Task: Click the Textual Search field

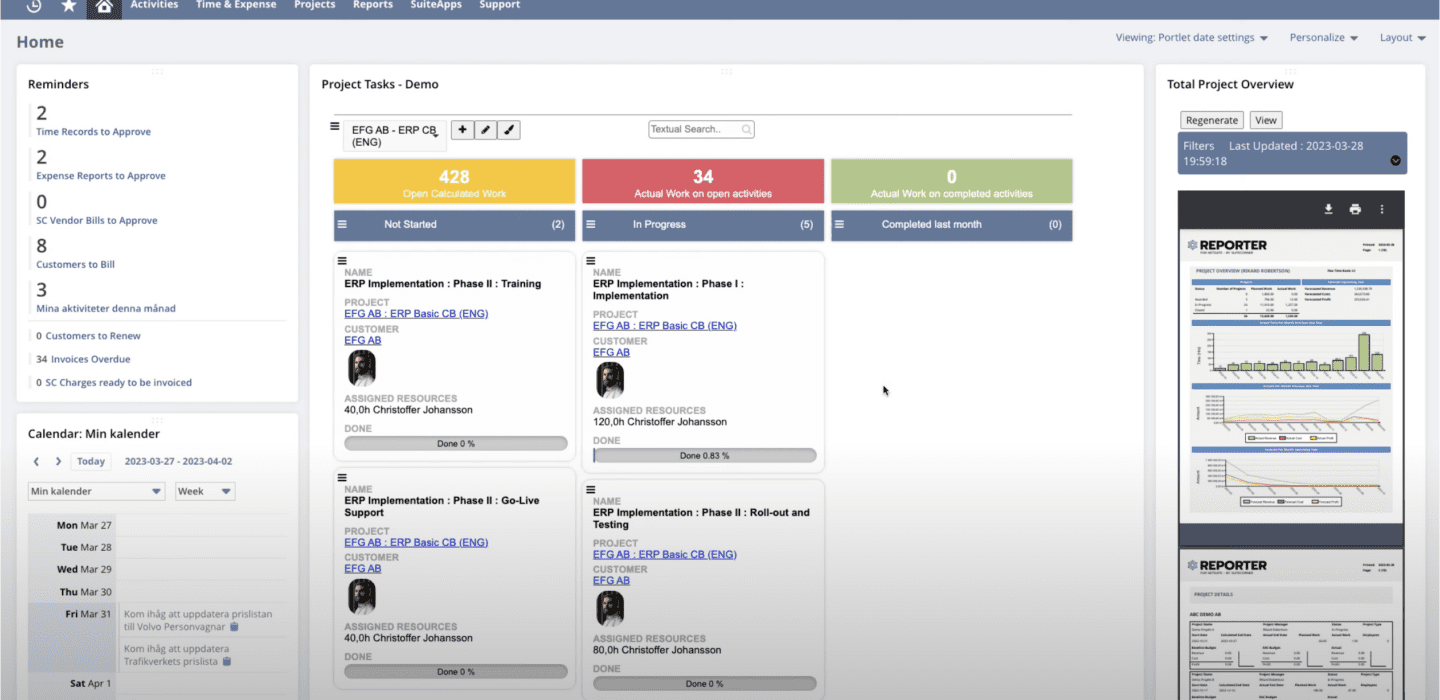Action: pos(701,130)
